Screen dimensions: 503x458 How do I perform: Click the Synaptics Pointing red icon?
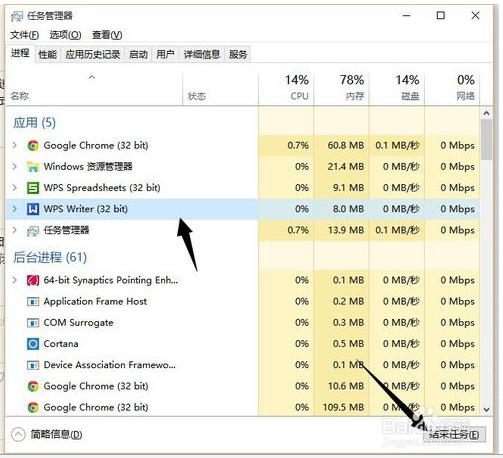33,280
